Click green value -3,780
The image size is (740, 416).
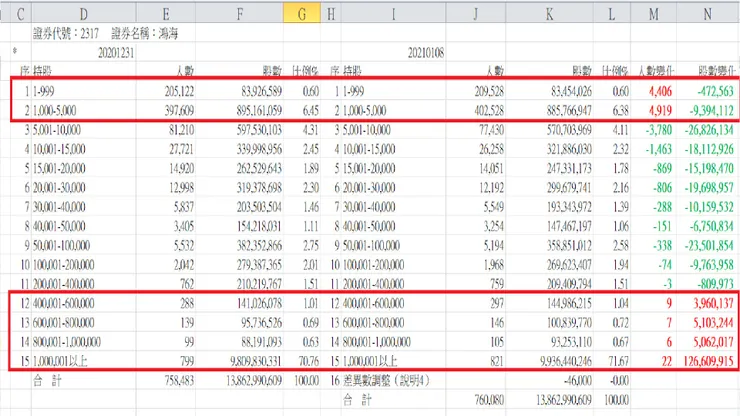(658, 130)
